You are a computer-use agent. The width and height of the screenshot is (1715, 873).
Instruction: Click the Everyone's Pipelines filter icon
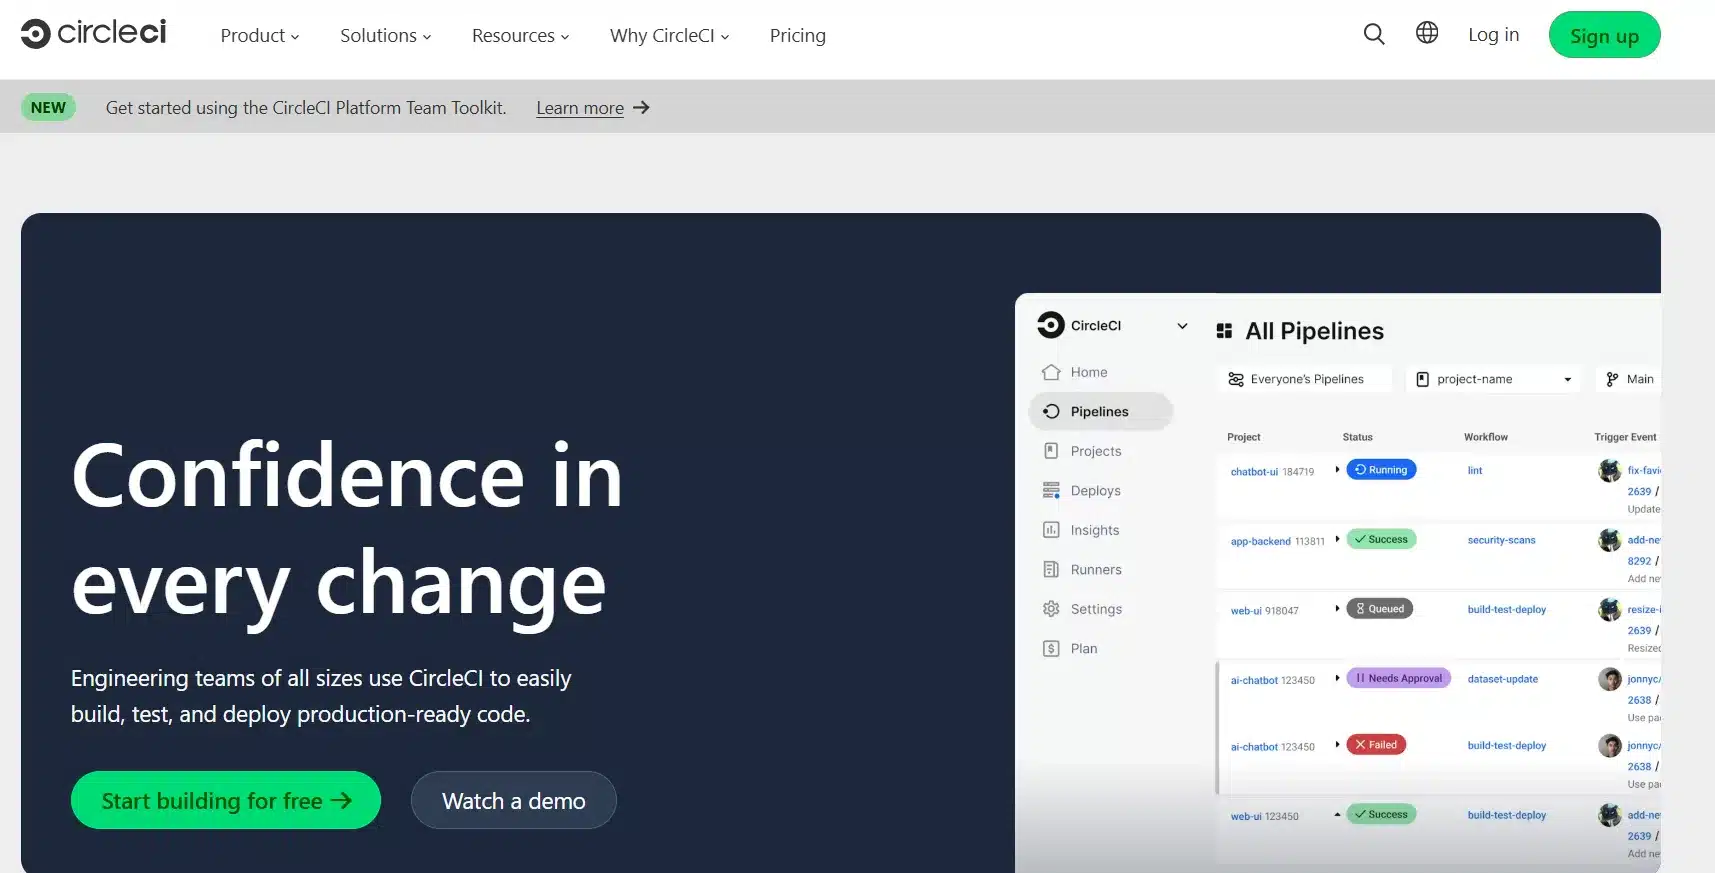tap(1236, 379)
